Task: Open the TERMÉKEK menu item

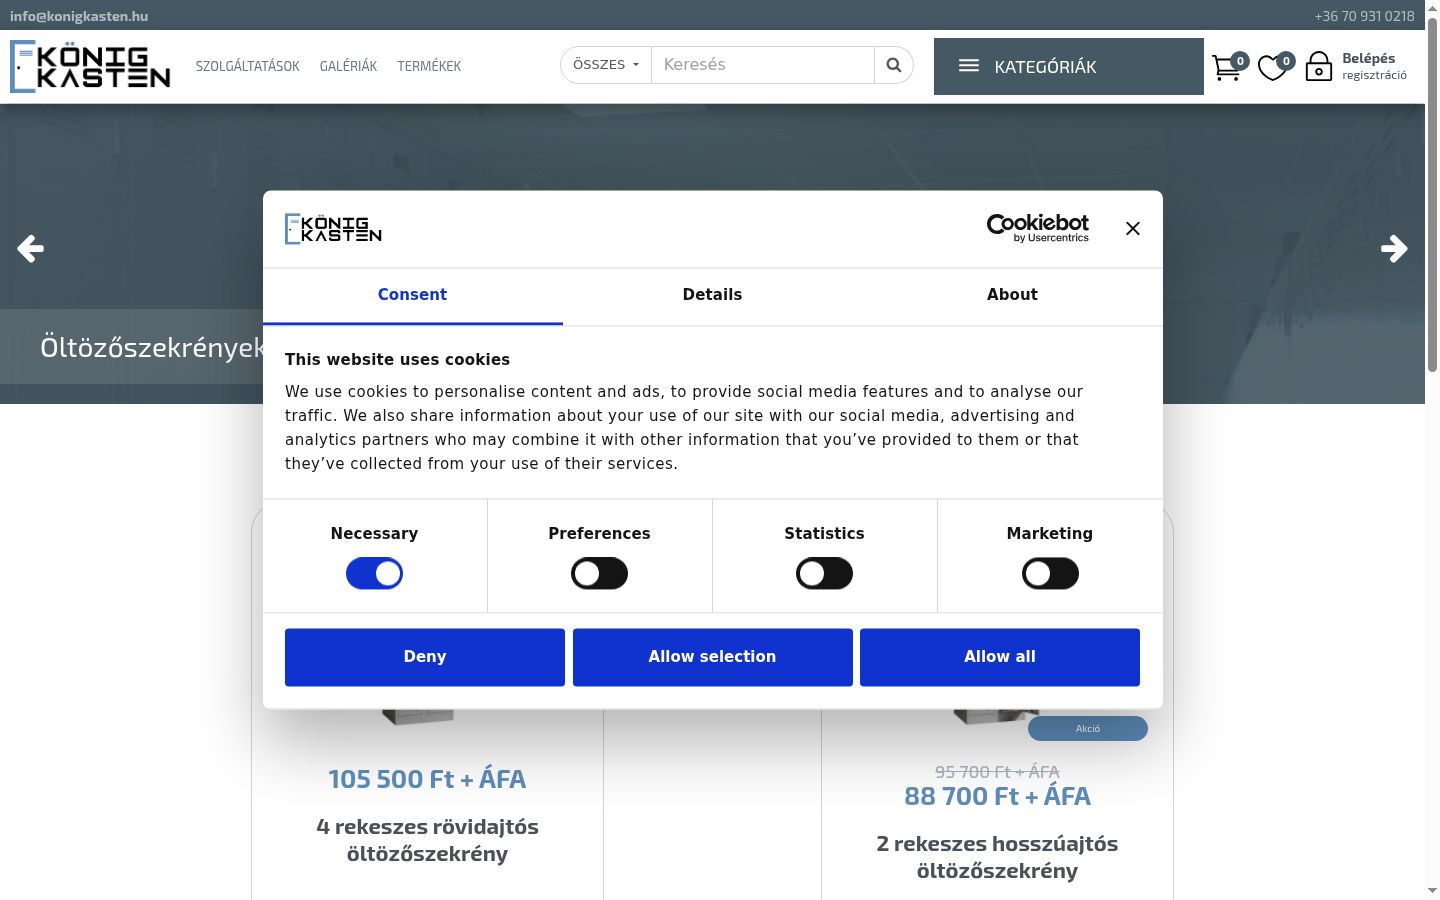Action: click(429, 66)
